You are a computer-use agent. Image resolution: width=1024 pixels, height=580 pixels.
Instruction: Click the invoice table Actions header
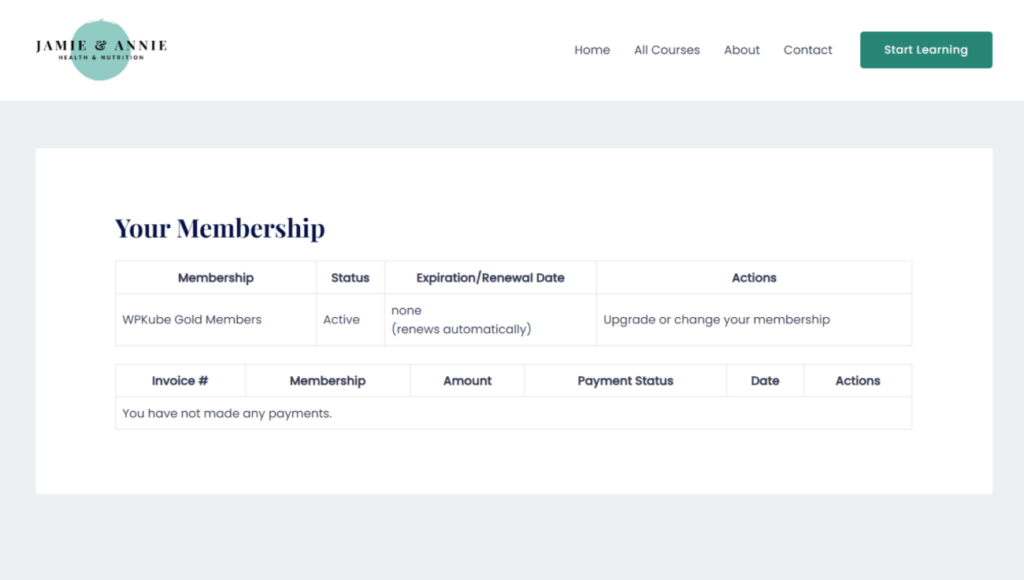857,381
